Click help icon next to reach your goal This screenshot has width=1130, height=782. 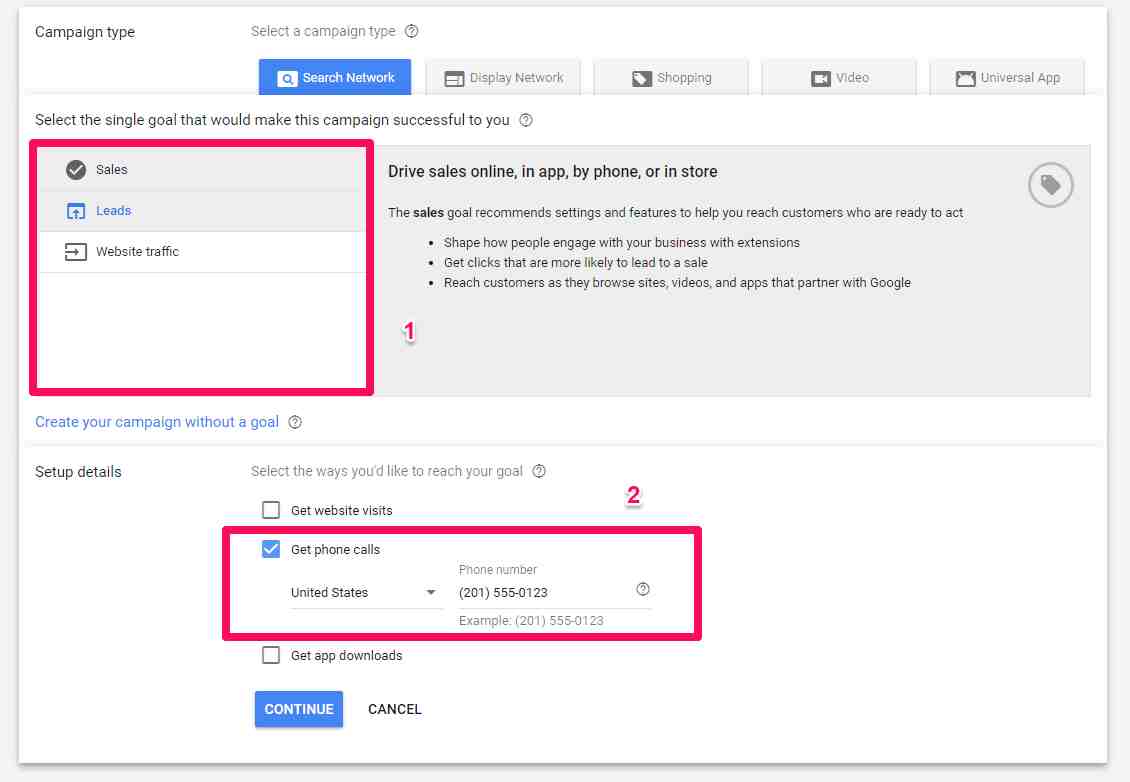[x=540, y=471]
